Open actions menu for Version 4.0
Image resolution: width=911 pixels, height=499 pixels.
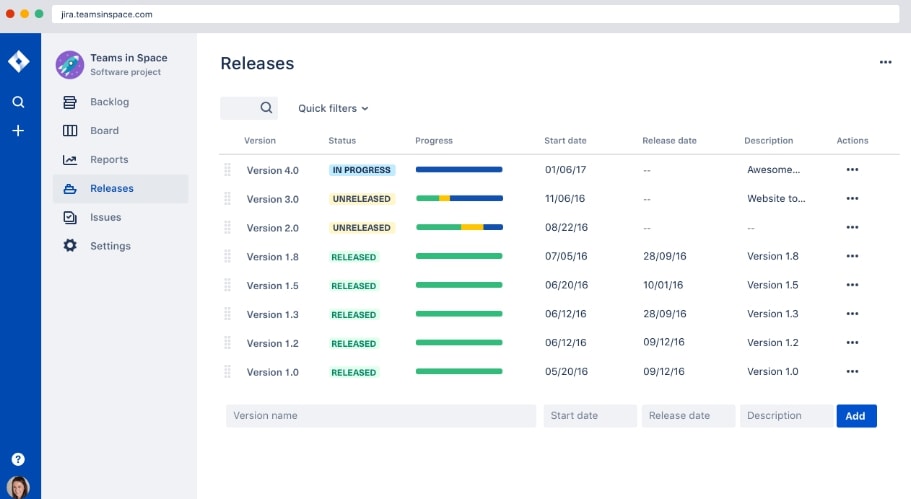[x=852, y=170]
